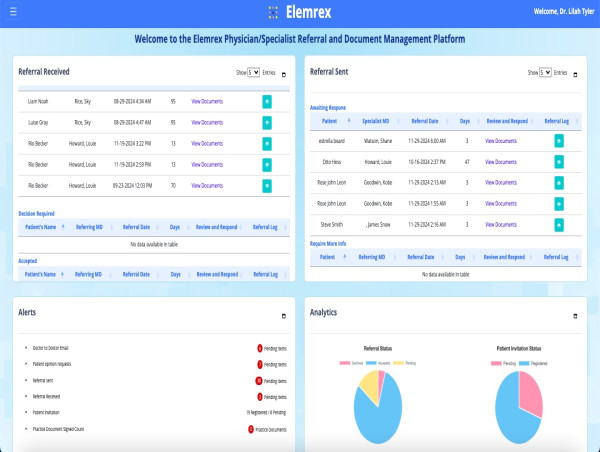The width and height of the screenshot is (600, 452).
Task: Open the hamburger navigation menu
Action: pyautogui.click(x=13, y=12)
